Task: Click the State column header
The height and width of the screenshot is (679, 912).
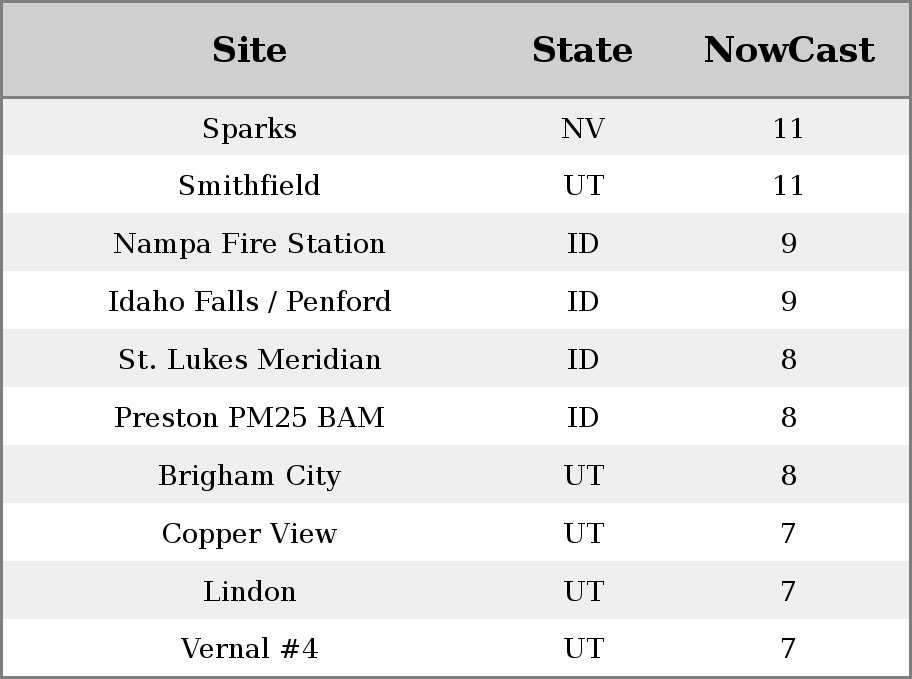Action: (x=582, y=50)
